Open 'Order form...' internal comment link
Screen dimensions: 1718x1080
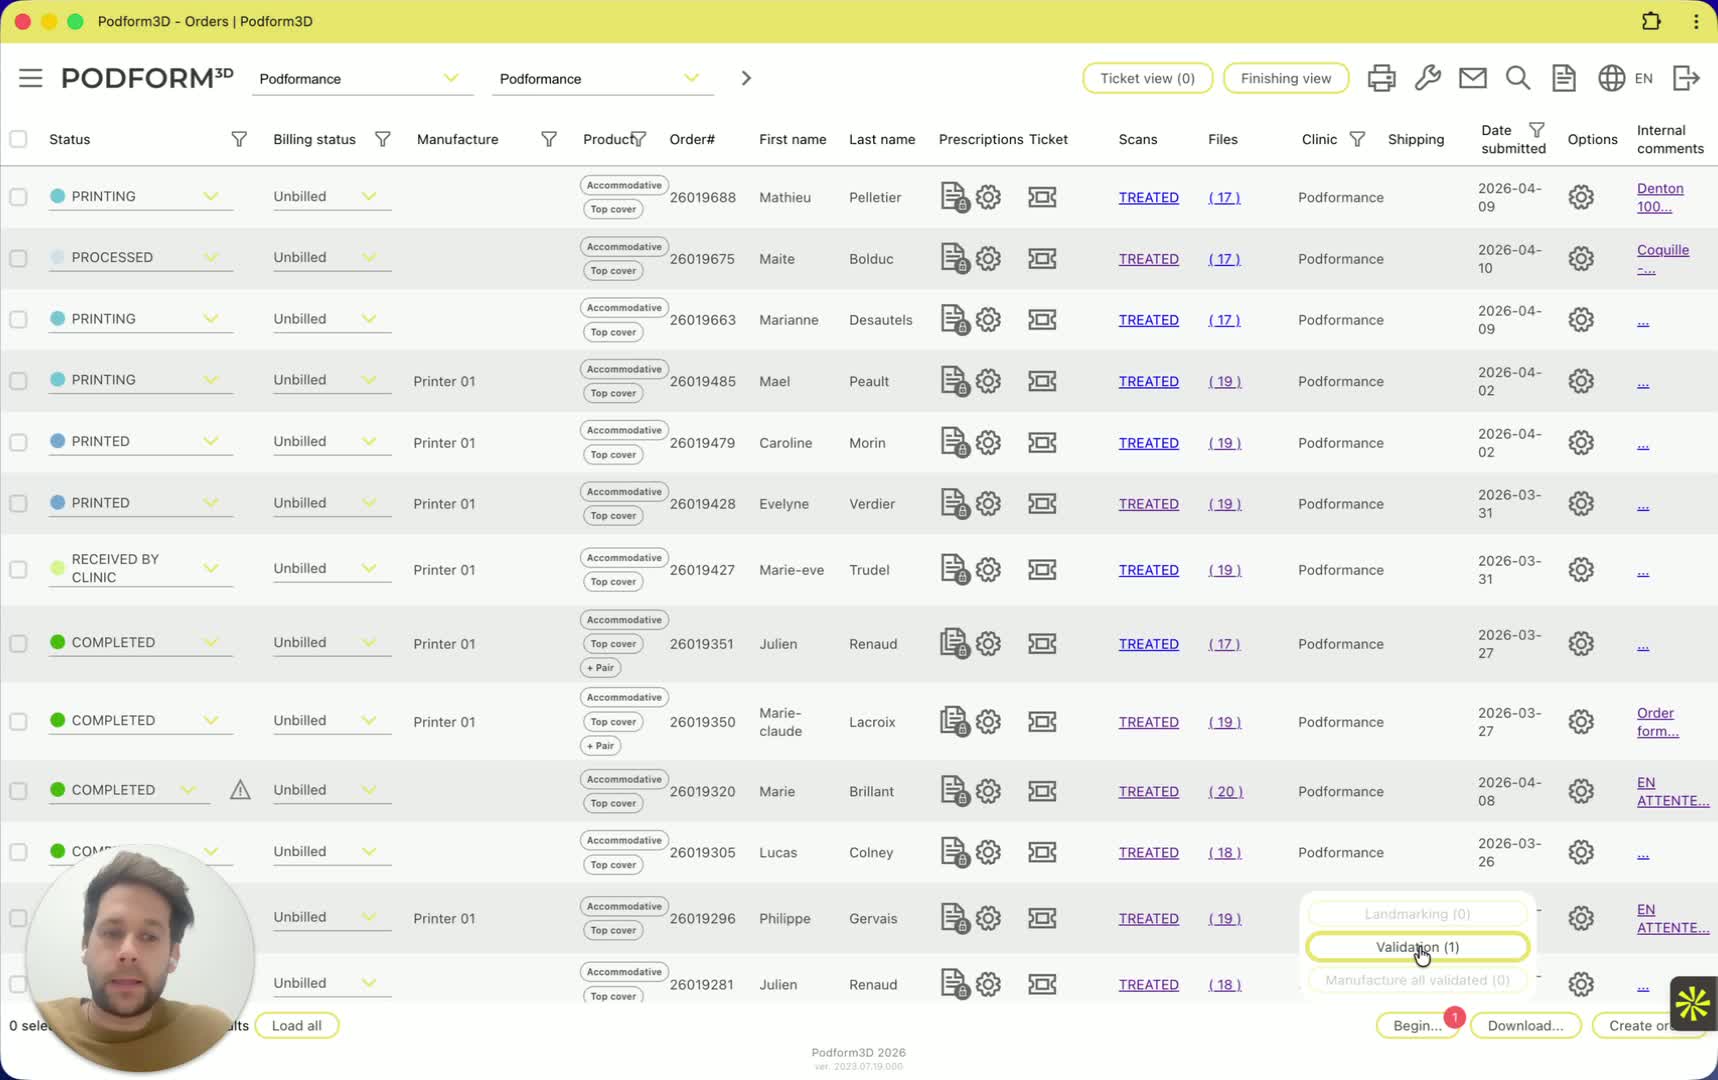(x=1657, y=722)
